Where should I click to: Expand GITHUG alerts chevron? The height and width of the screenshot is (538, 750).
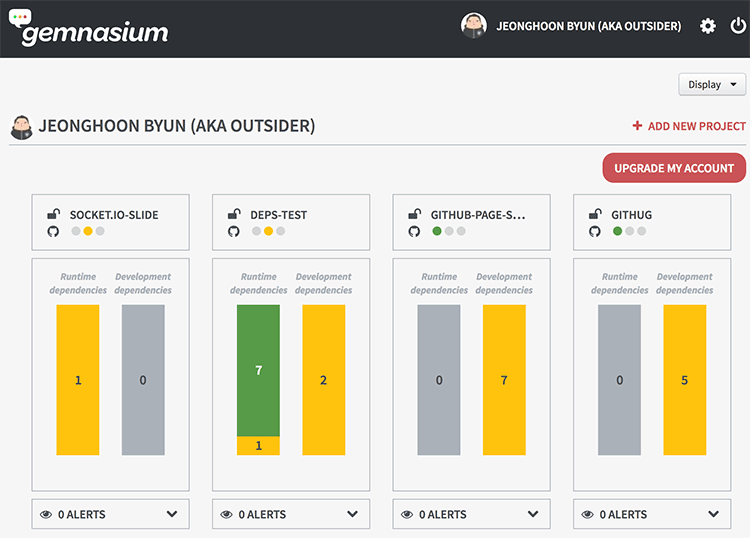(x=714, y=514)
